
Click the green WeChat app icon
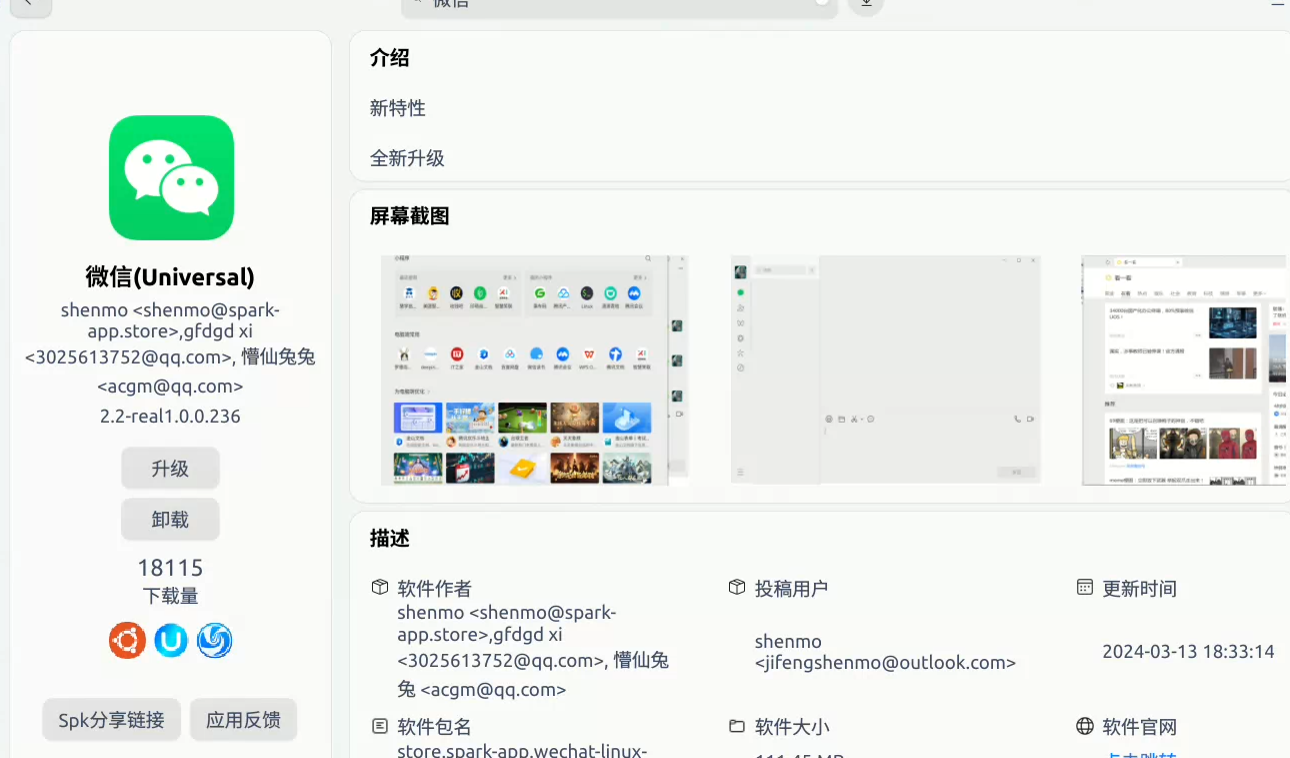click(171, 178)
